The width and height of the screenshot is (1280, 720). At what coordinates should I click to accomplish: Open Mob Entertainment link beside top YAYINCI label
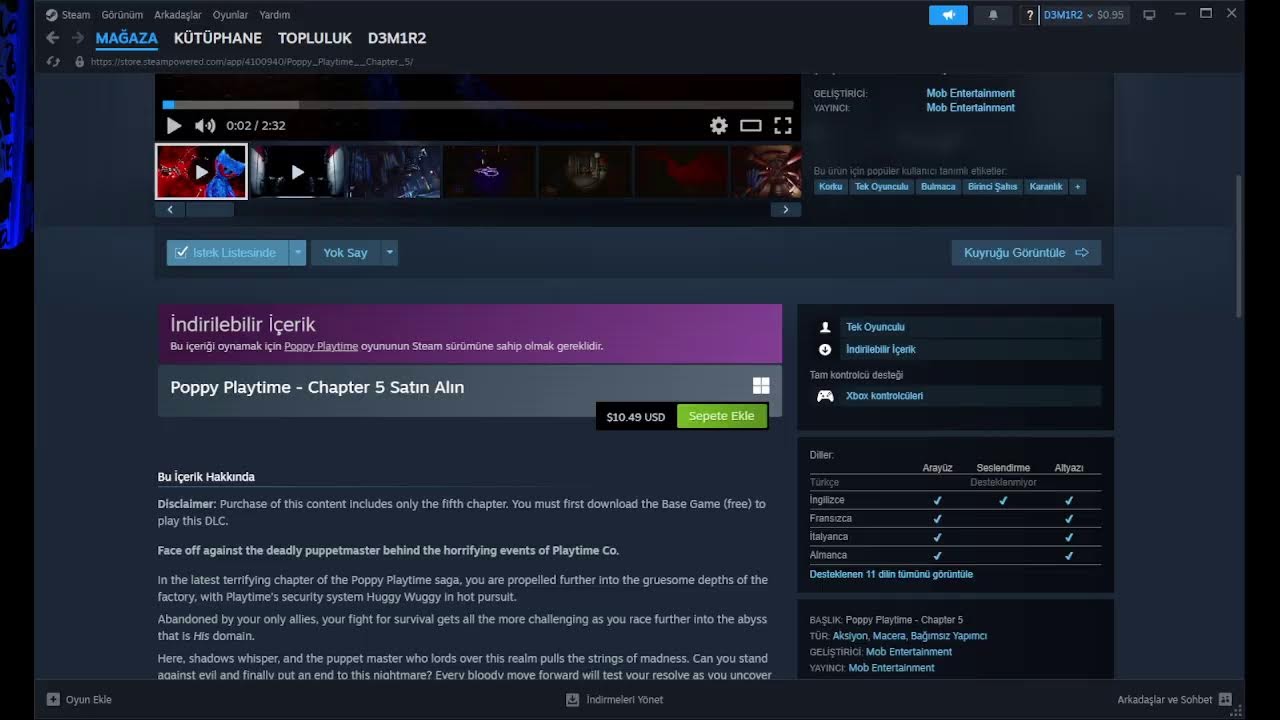[970, 108]
